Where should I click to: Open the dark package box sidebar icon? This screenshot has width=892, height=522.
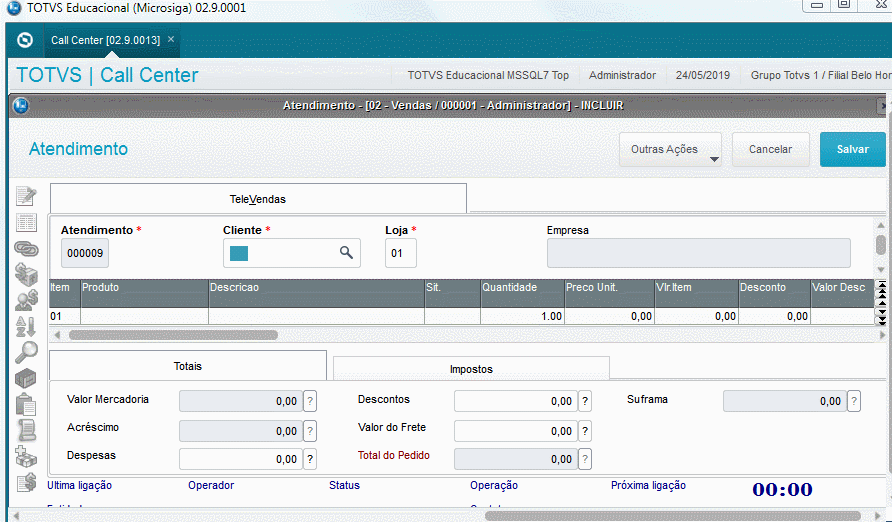tap(26, 378)
